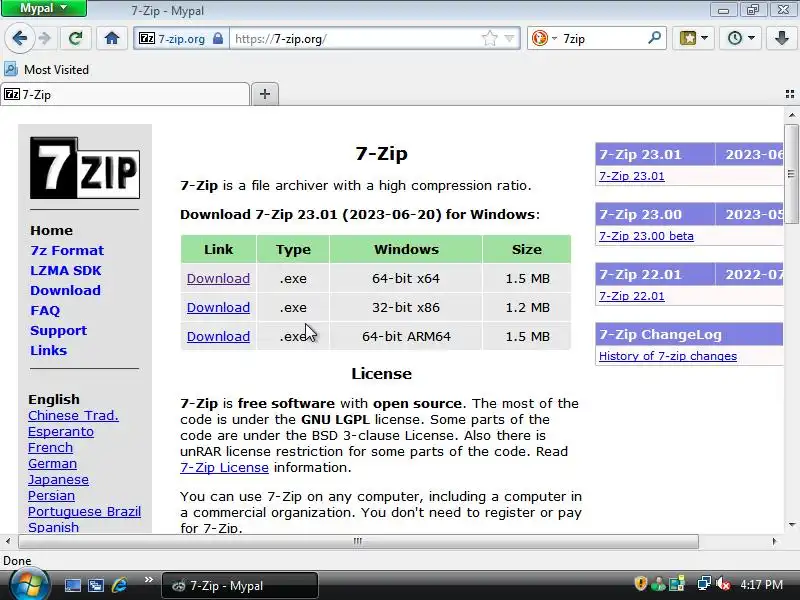Open a new tab with plus button

[x=265, y=94]
